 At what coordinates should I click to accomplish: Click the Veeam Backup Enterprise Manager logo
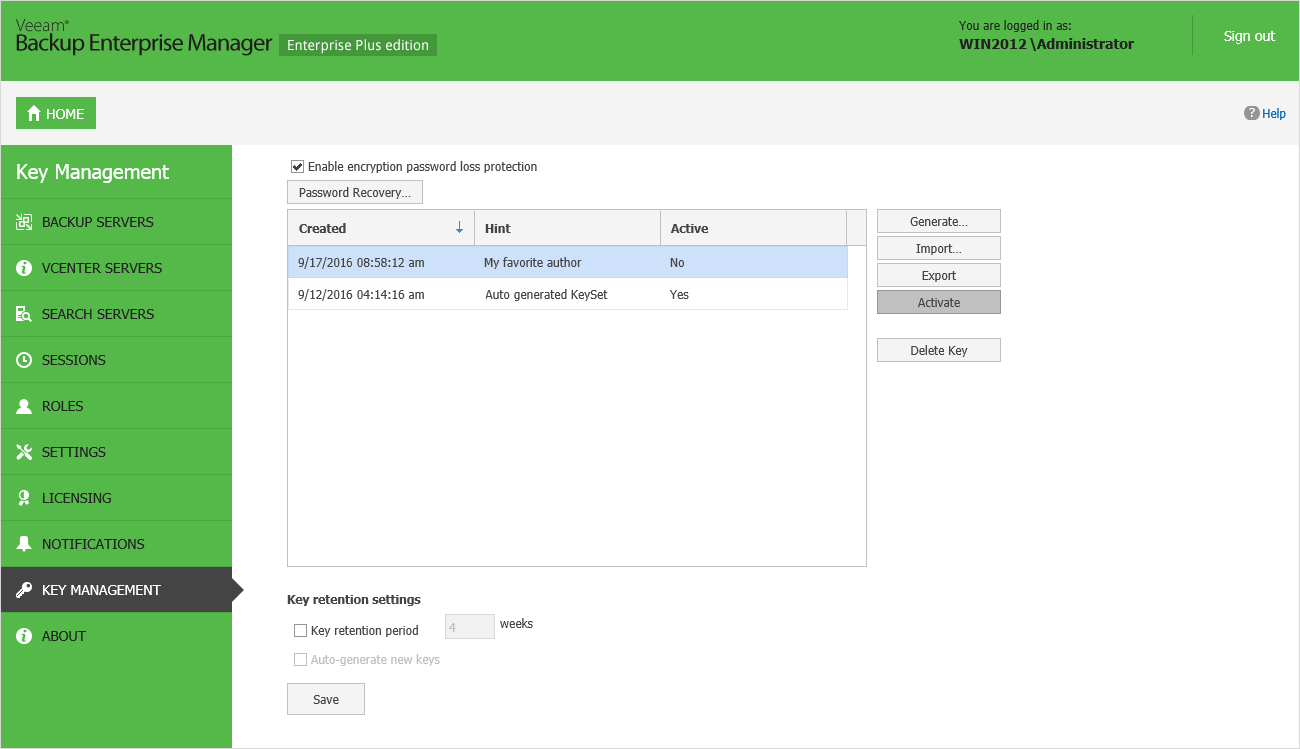tap(144, 37)
